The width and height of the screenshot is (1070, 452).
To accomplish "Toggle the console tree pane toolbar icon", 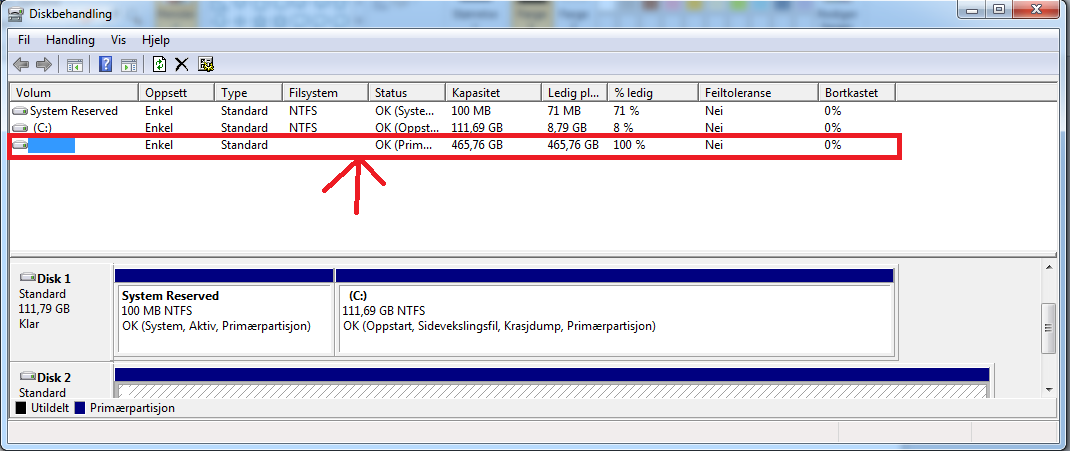I will [x=74, y=65].
